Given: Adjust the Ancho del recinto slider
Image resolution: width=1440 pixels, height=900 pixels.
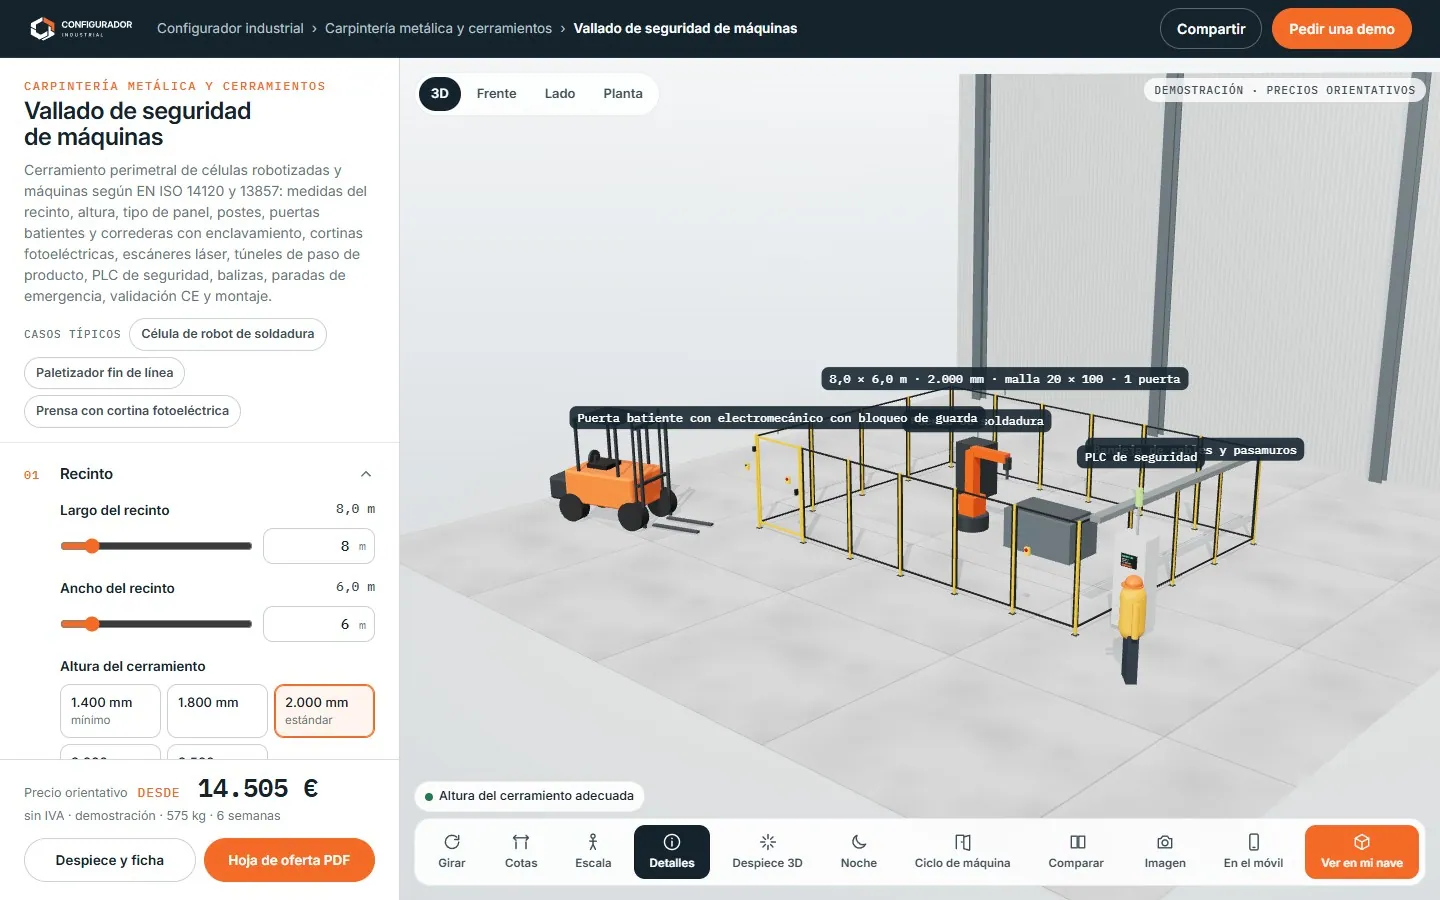Looking at the screenshot, I should [x=156, y=624].
